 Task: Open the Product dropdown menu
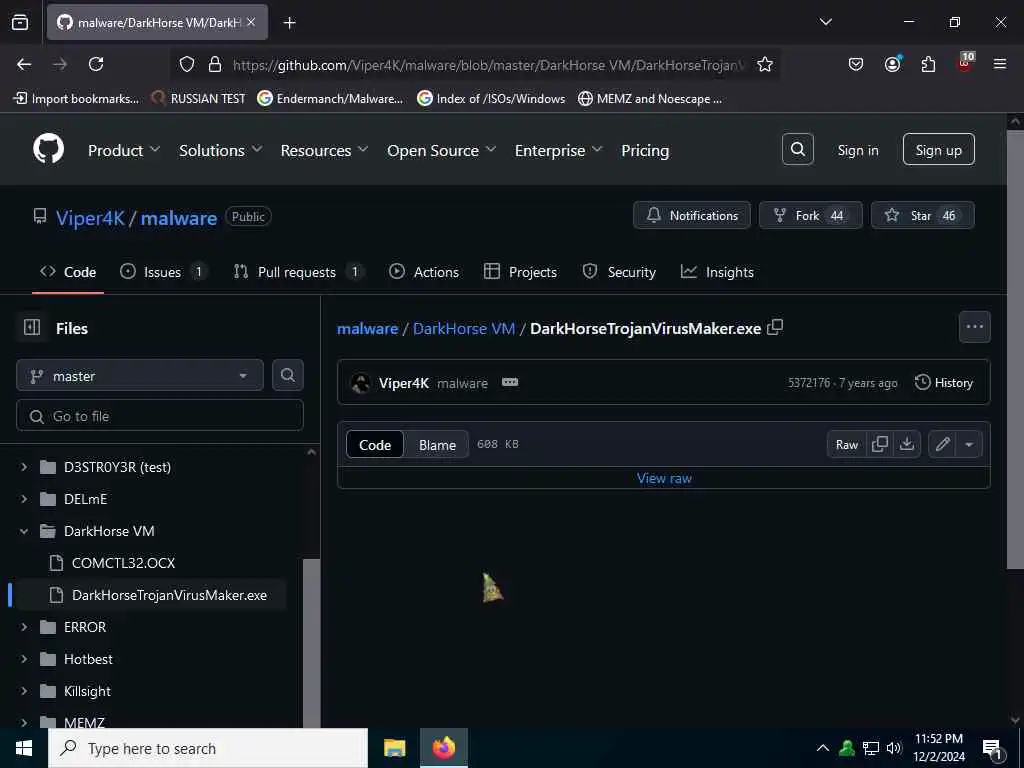pyautogui.click(x=124, y=150)
